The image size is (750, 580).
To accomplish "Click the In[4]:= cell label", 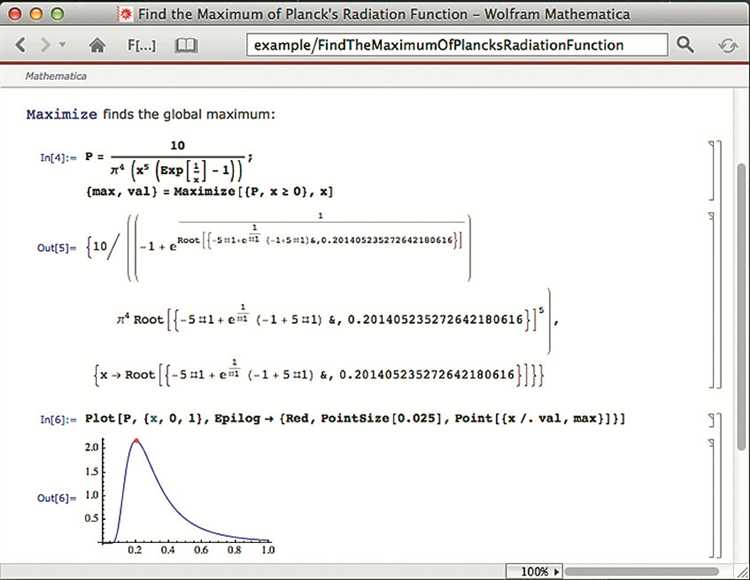I will tap(58, 158).
